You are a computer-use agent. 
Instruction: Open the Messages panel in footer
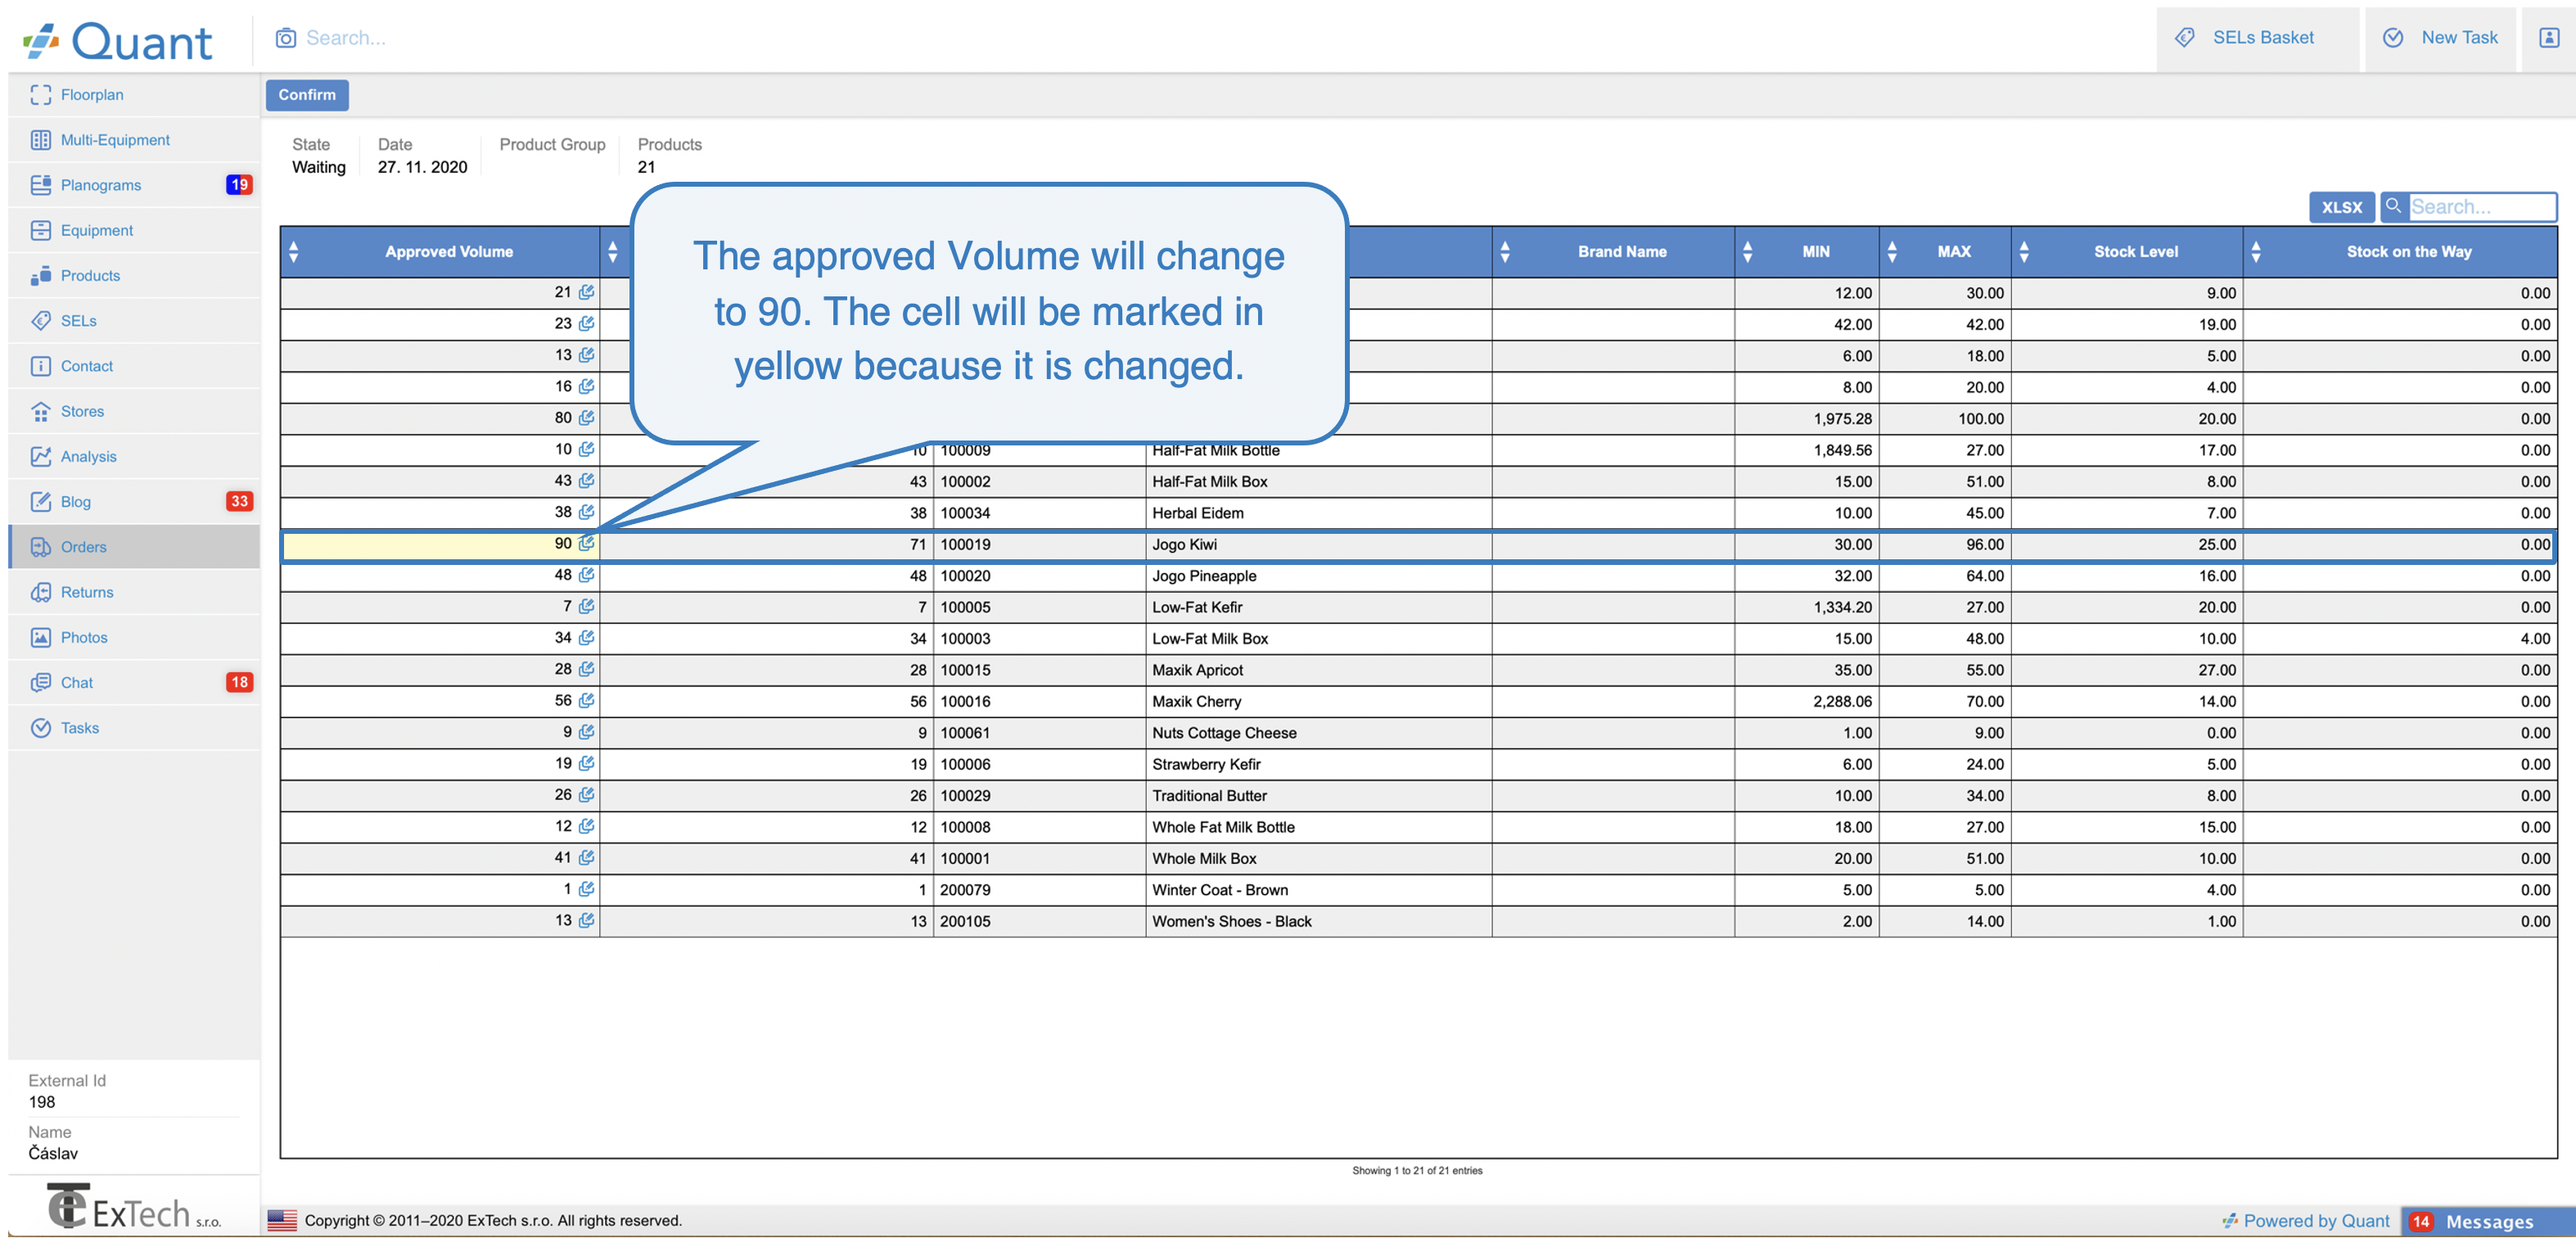tap(2488, 1221)
